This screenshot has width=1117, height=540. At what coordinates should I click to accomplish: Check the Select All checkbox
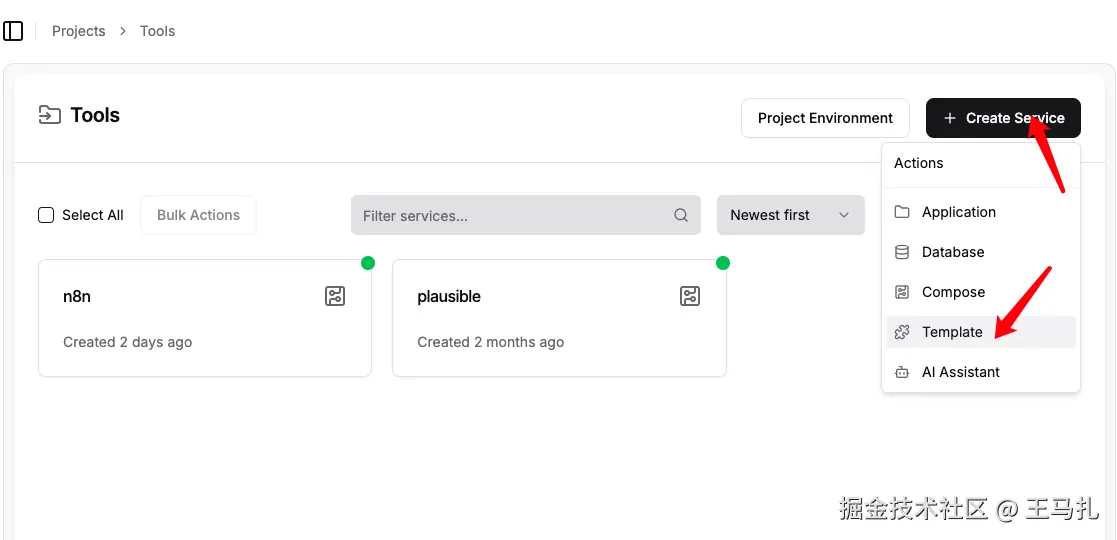click(46, 215)
